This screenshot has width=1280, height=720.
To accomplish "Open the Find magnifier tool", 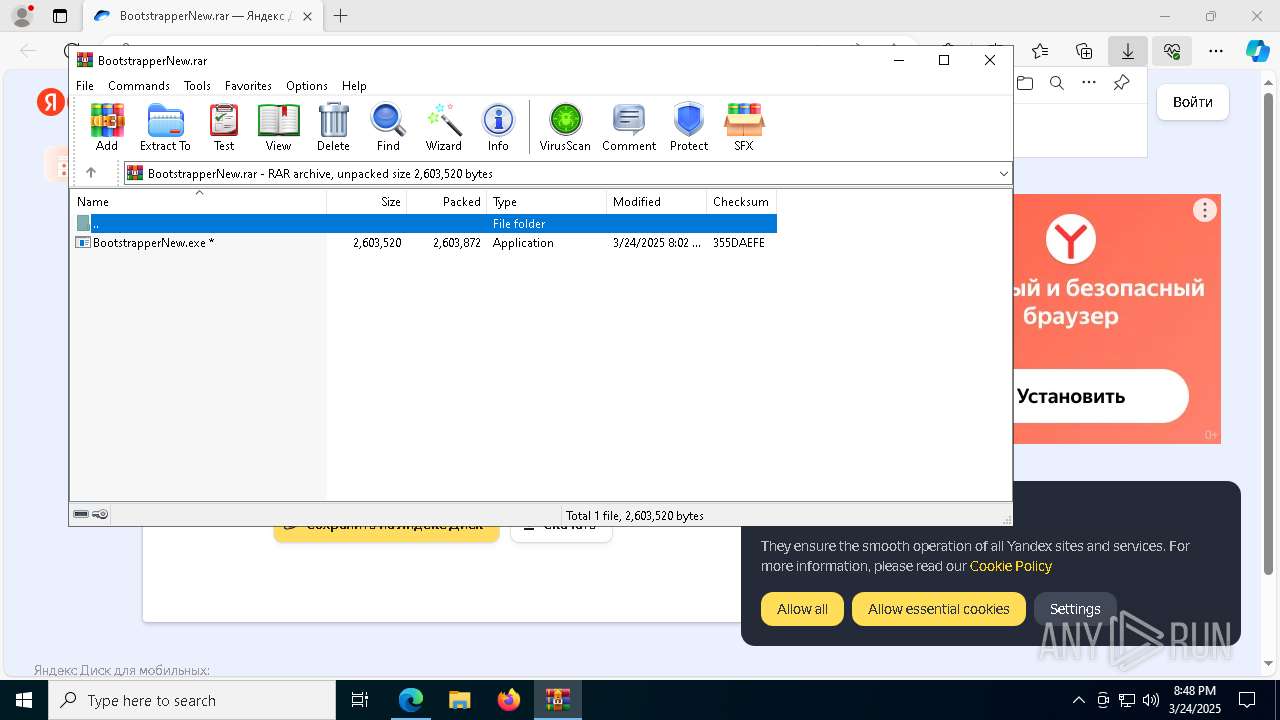I will coord(388,127).
